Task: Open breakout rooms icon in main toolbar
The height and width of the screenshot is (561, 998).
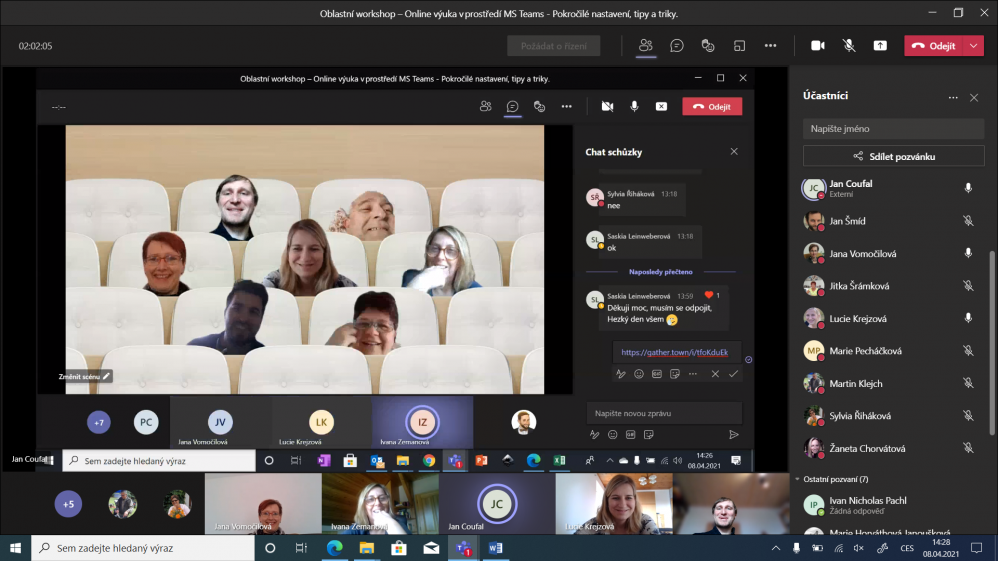Action: pos(739,45)
